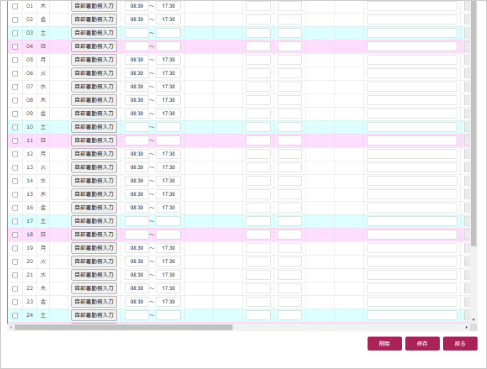
Task: Click the horizontal scrollbar thumb under the table
Action: [x=124, y=327]
